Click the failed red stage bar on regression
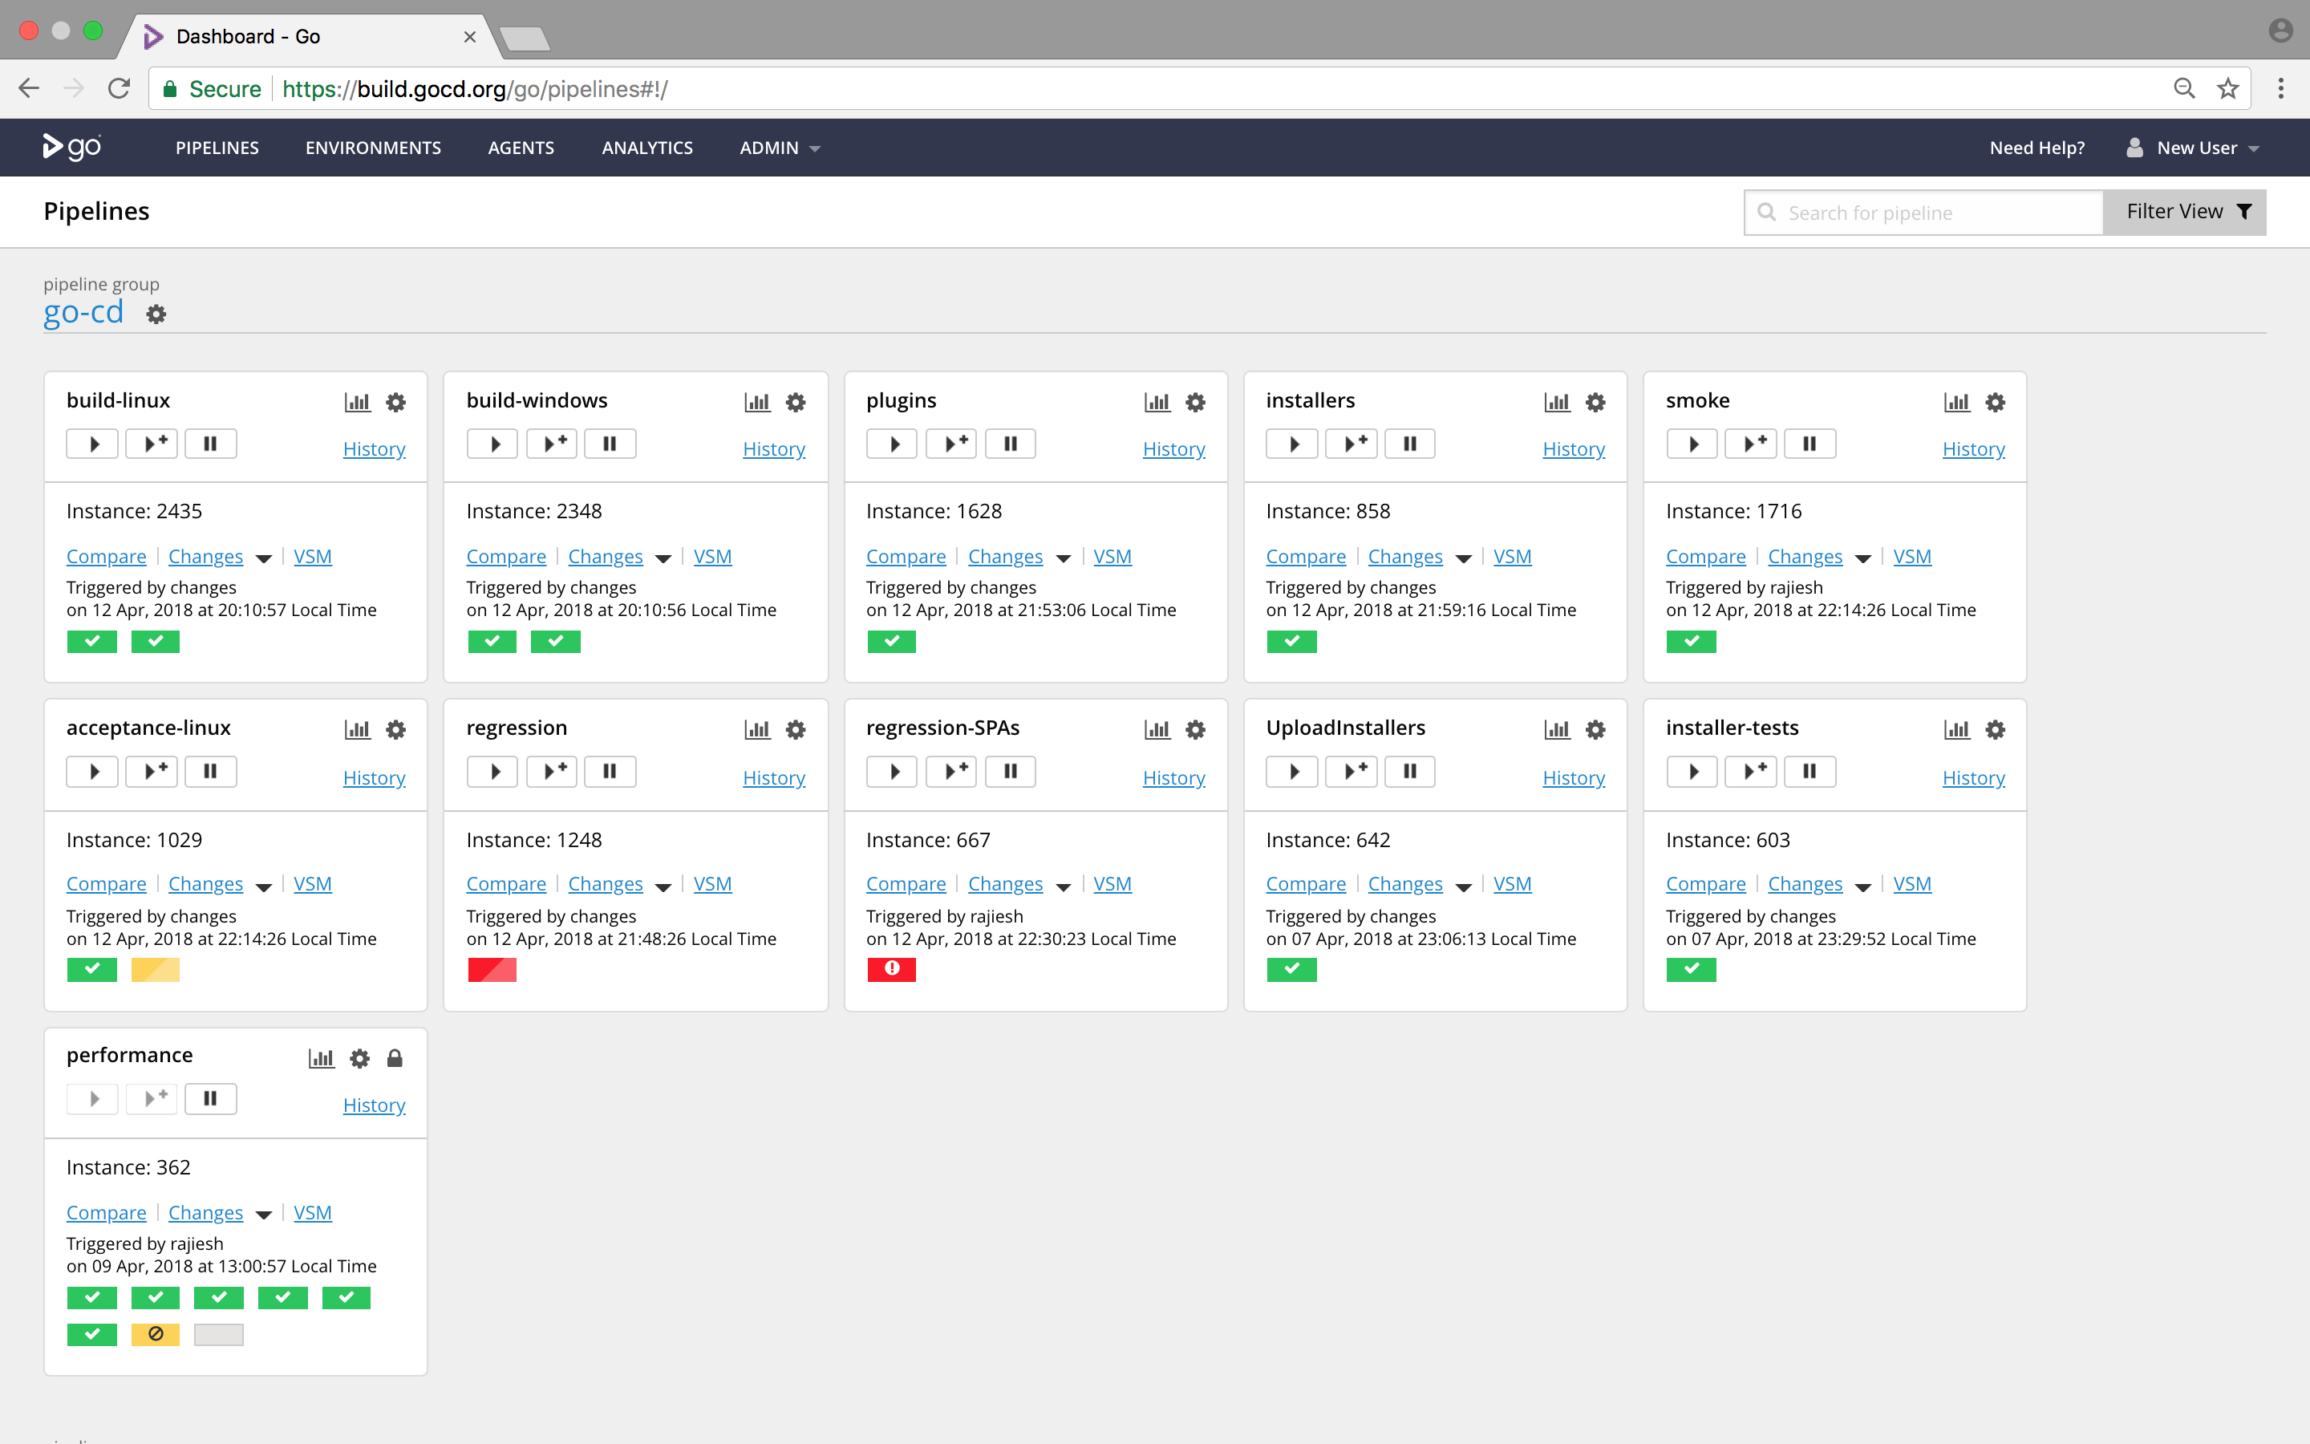Image resolution: width=2310 pixels, height=1444 pixels. coord(491,969)
